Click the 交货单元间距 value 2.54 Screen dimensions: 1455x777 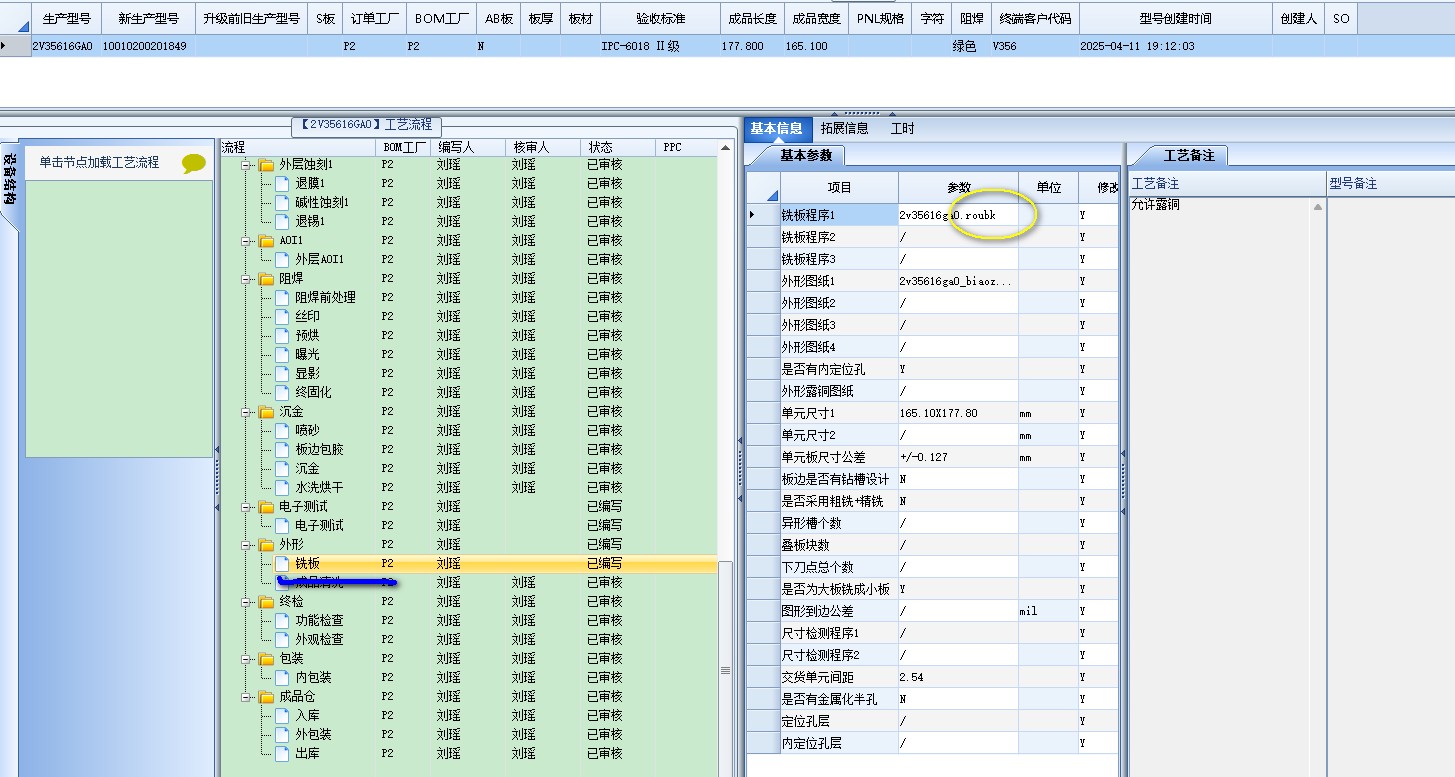point(958,677)
